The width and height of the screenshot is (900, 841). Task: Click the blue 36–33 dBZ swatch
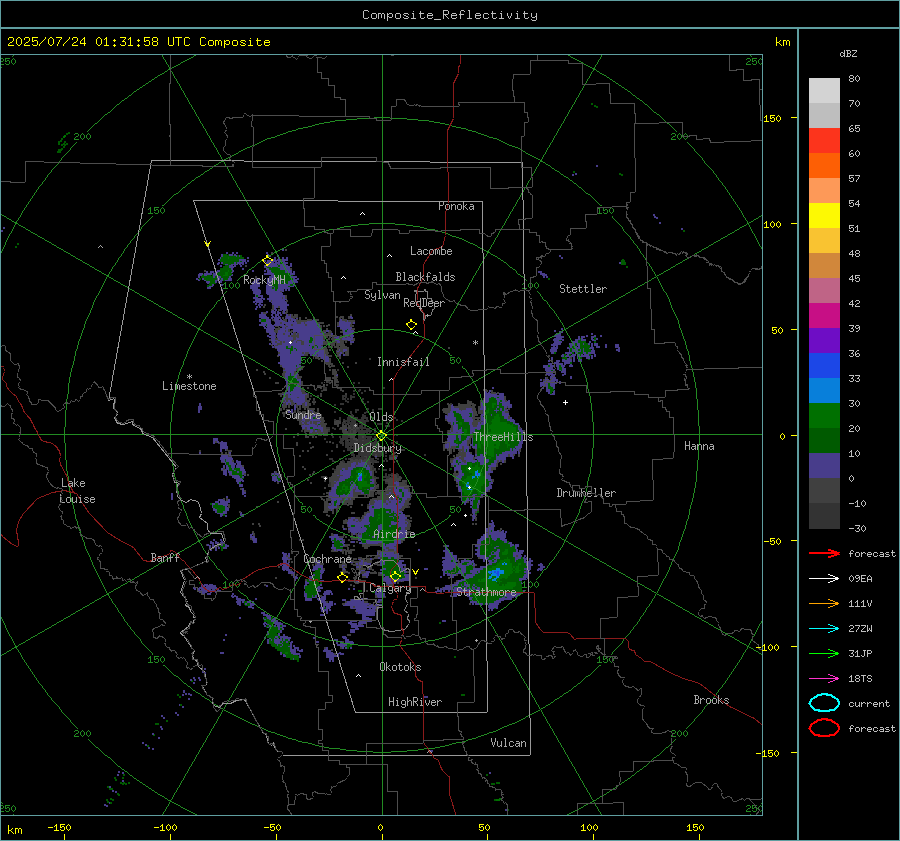(824, 365)
